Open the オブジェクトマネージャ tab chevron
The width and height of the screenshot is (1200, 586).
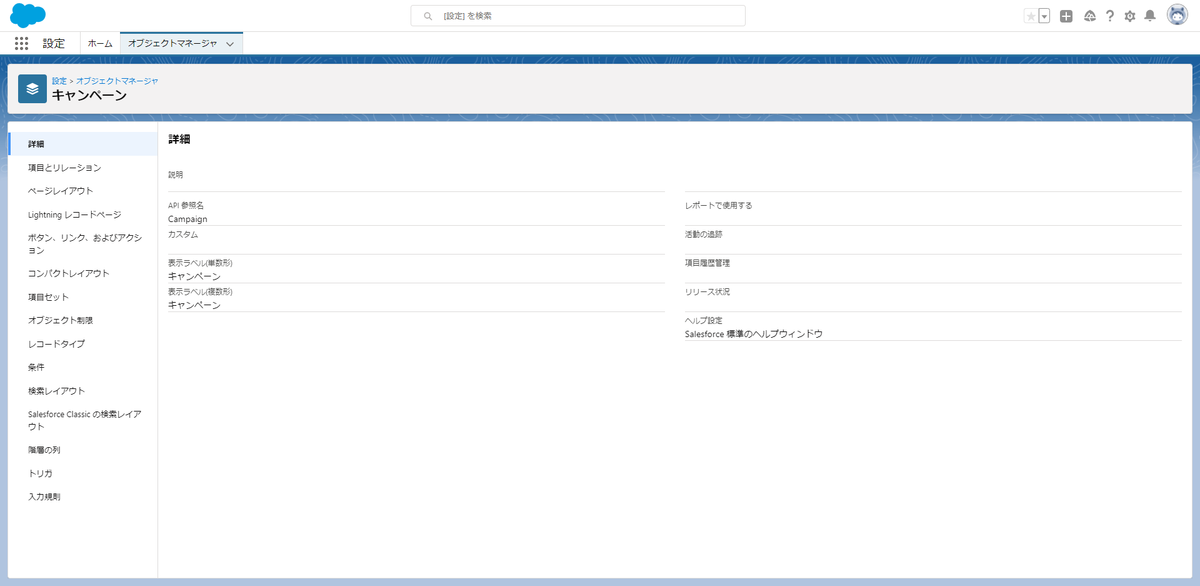click(x=230, y=42)
